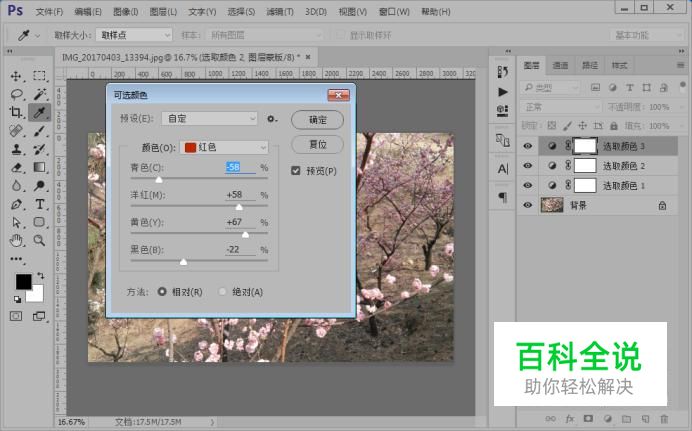Select the Eyedropper tool in toolbox
The image size is (692, 431).
39,112
